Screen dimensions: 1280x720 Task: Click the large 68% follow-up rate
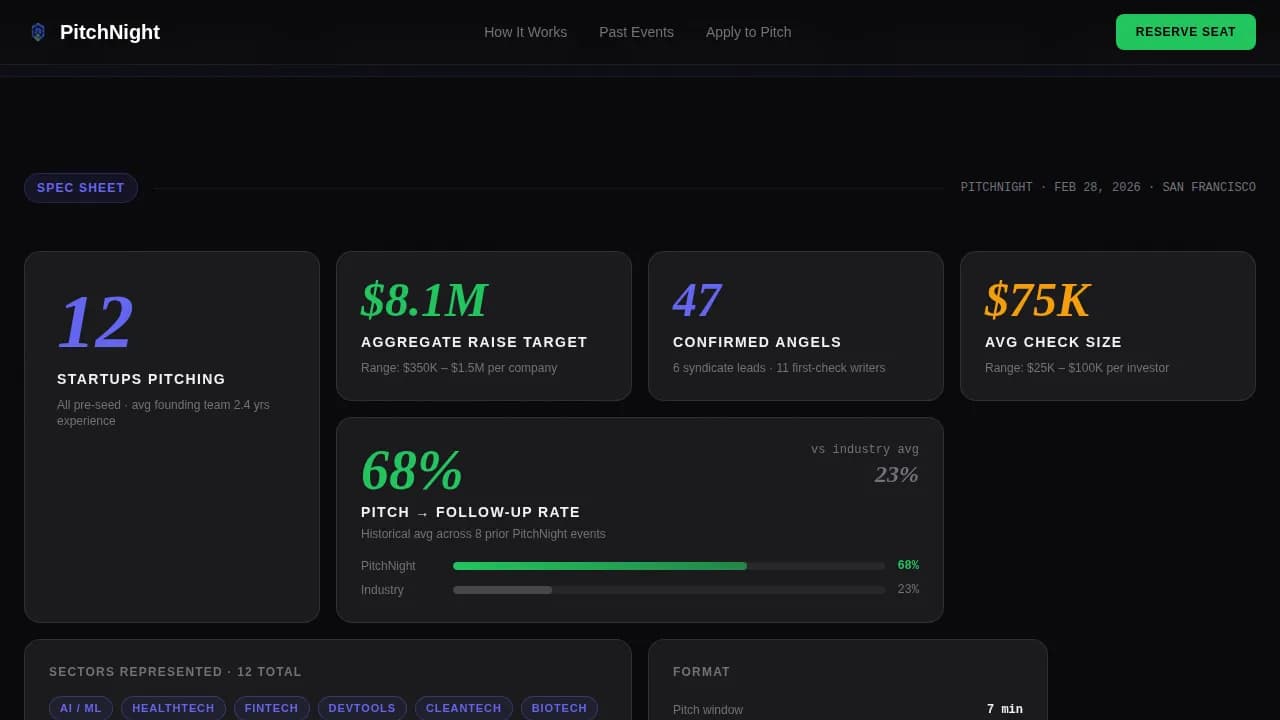tap(411, 470)
